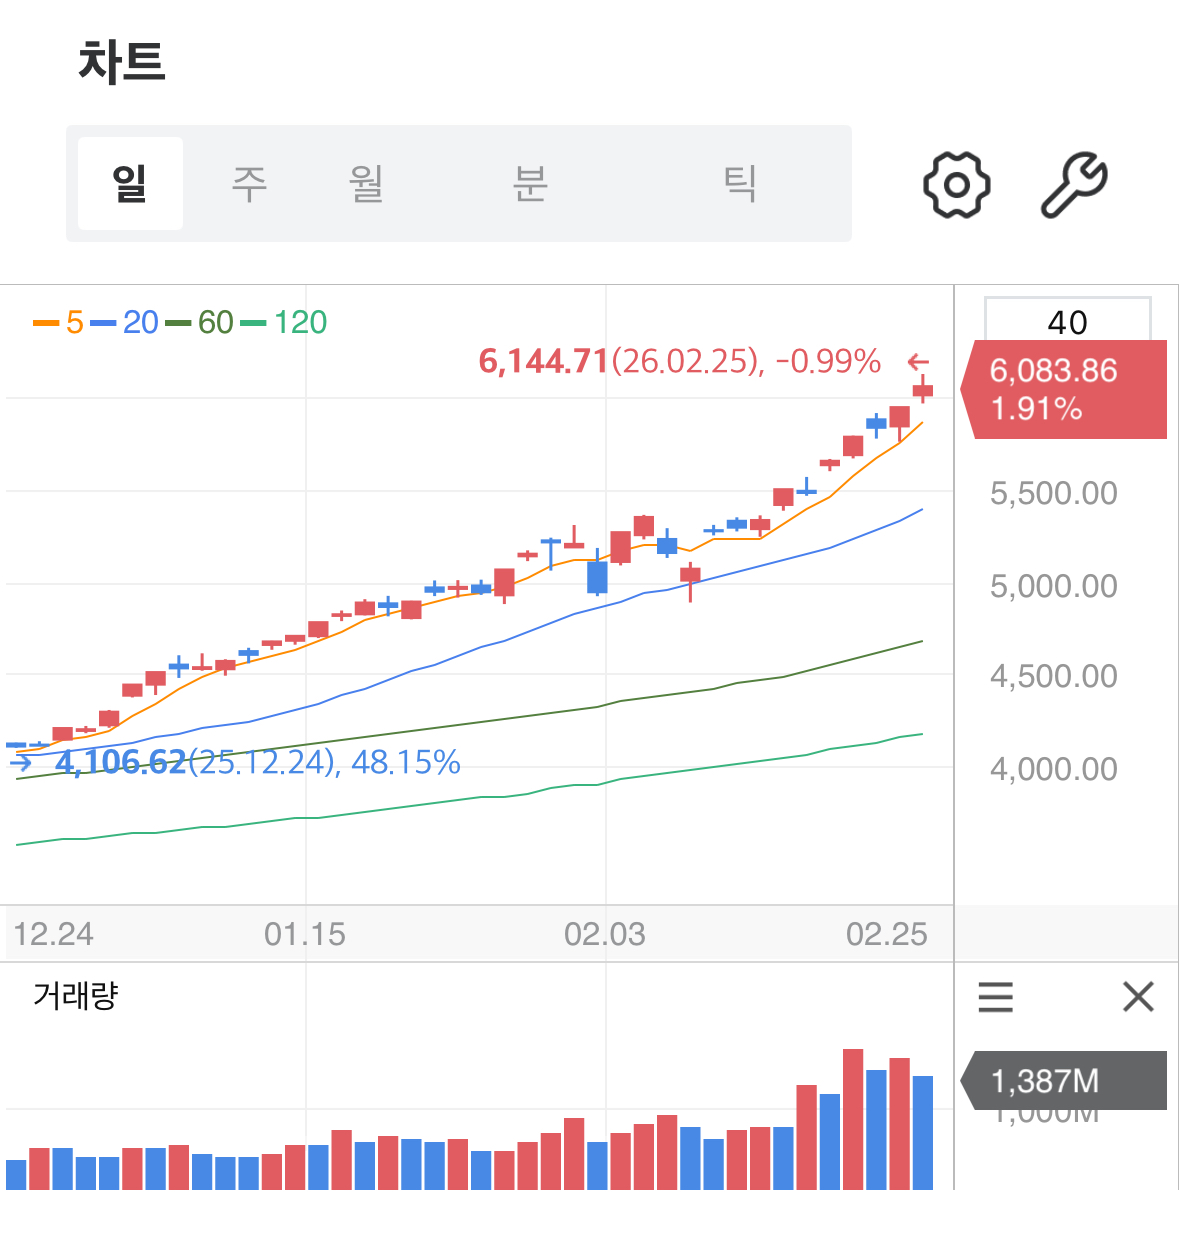The width and height of the screenshot is (1179, 1240).
Task: Click the red left arrow near the high price
Action: (x=918, y=362)
